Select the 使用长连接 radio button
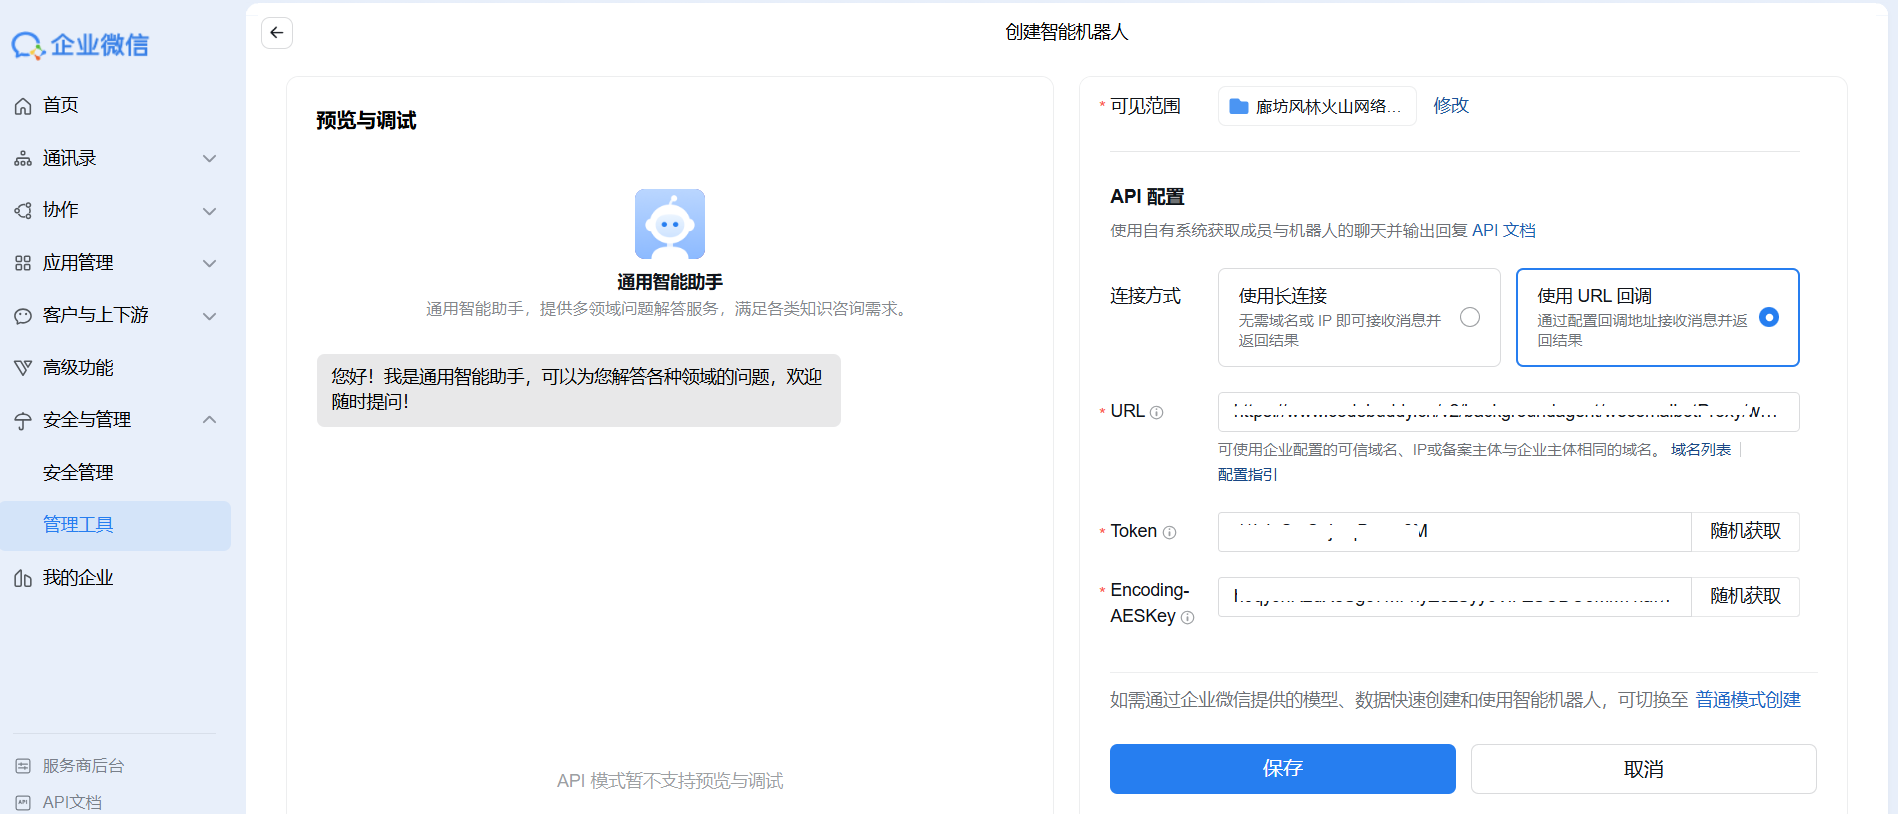Screen dimensions: 1898x814 (1470, 317)
